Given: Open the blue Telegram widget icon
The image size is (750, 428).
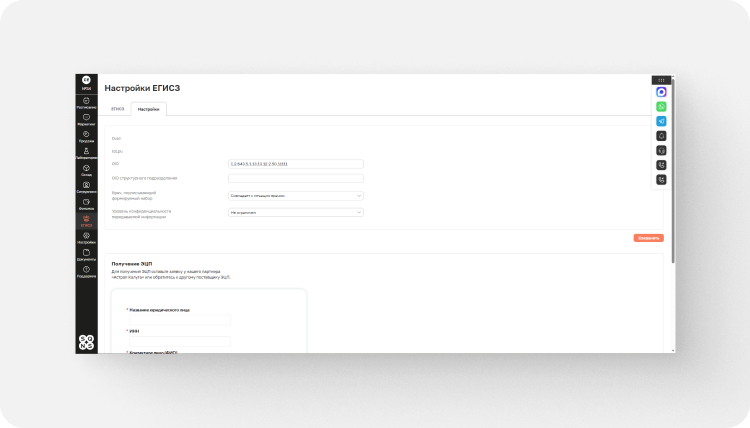Looking at the screenshot, I should point(661,121).
